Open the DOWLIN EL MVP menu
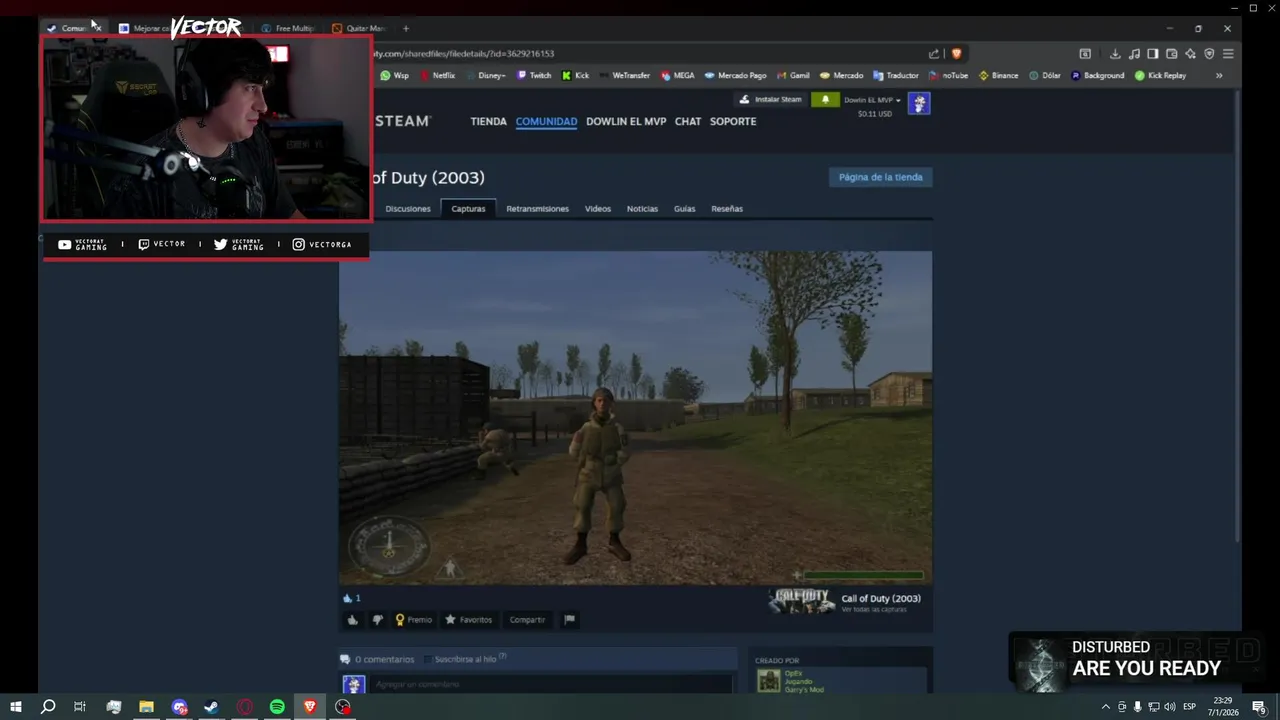The width and height of the screenshot is (1280, 720). [626, 121]
